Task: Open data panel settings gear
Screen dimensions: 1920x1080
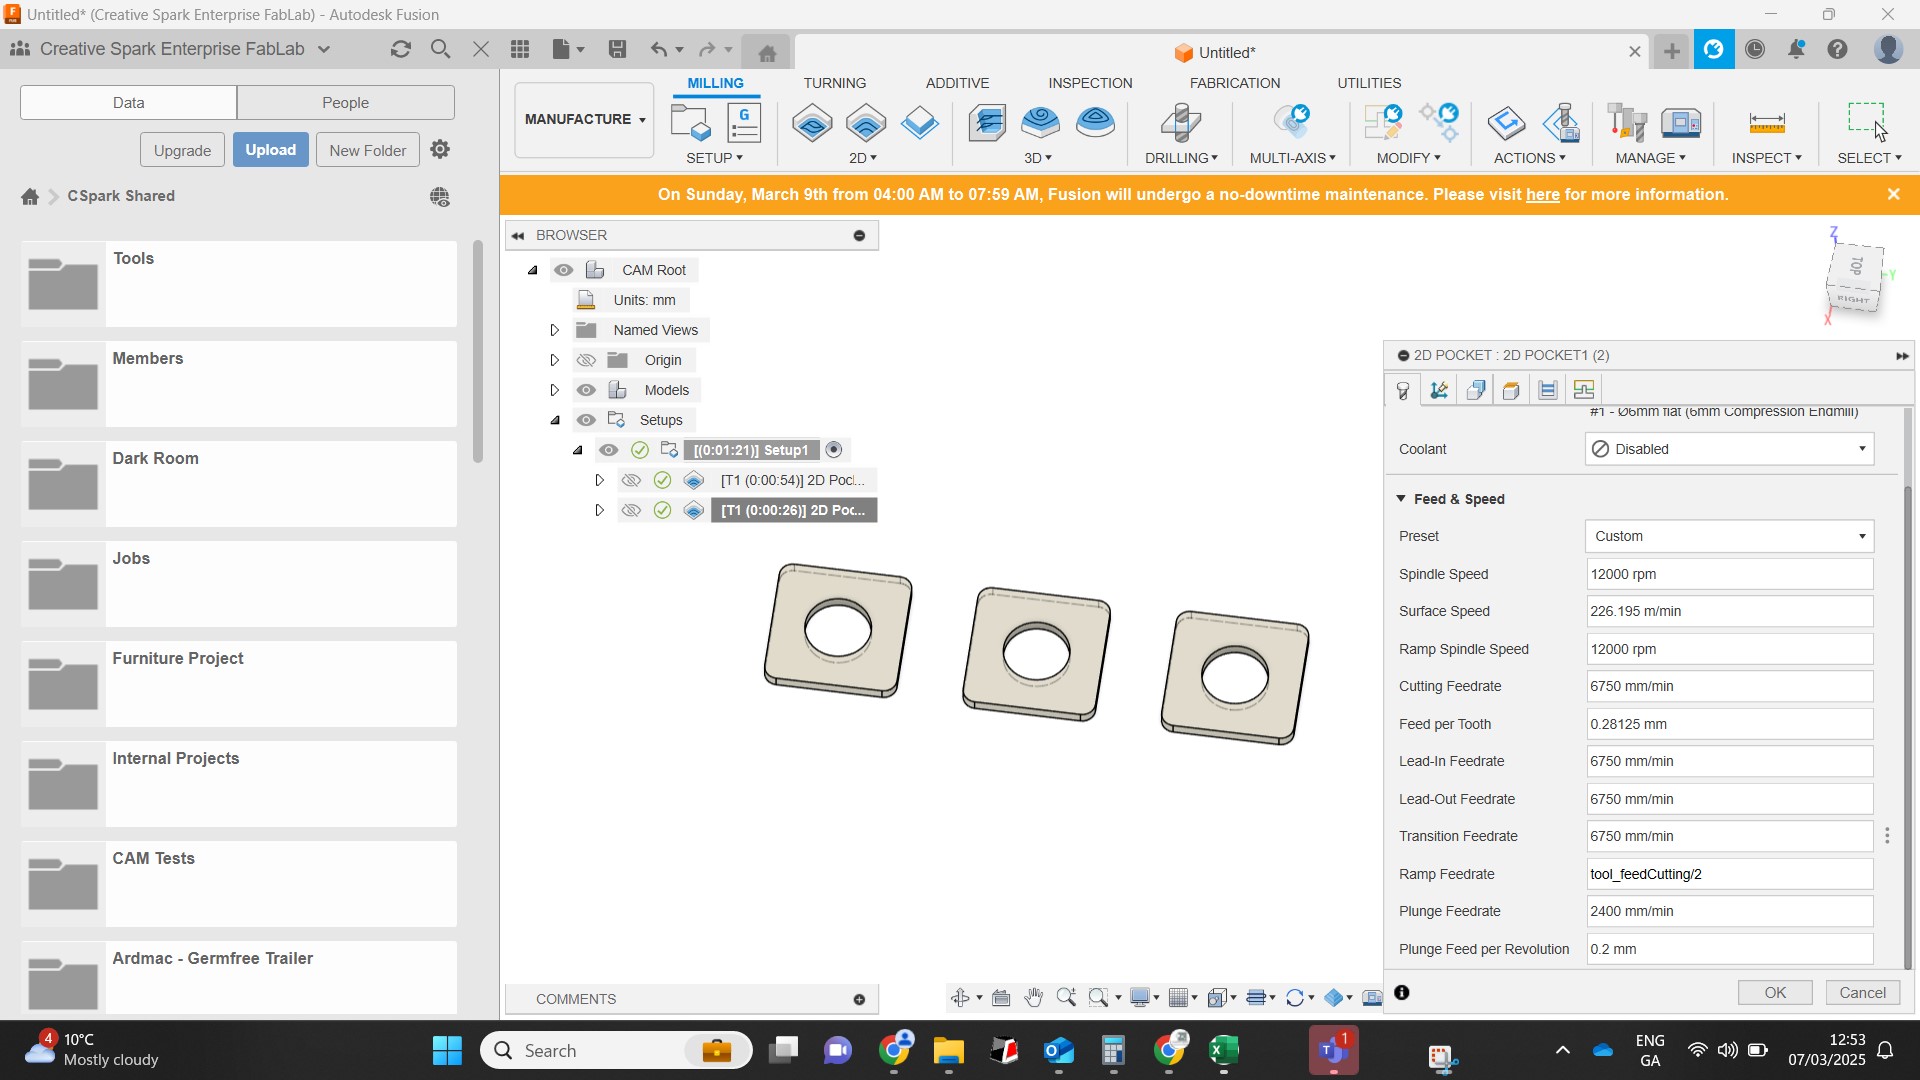Action: tap(440, 149)
